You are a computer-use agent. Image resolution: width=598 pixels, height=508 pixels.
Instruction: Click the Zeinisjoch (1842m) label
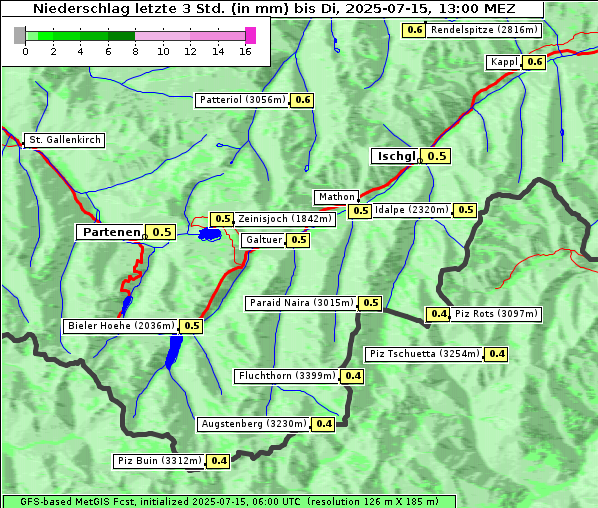[x=285, y=219]
